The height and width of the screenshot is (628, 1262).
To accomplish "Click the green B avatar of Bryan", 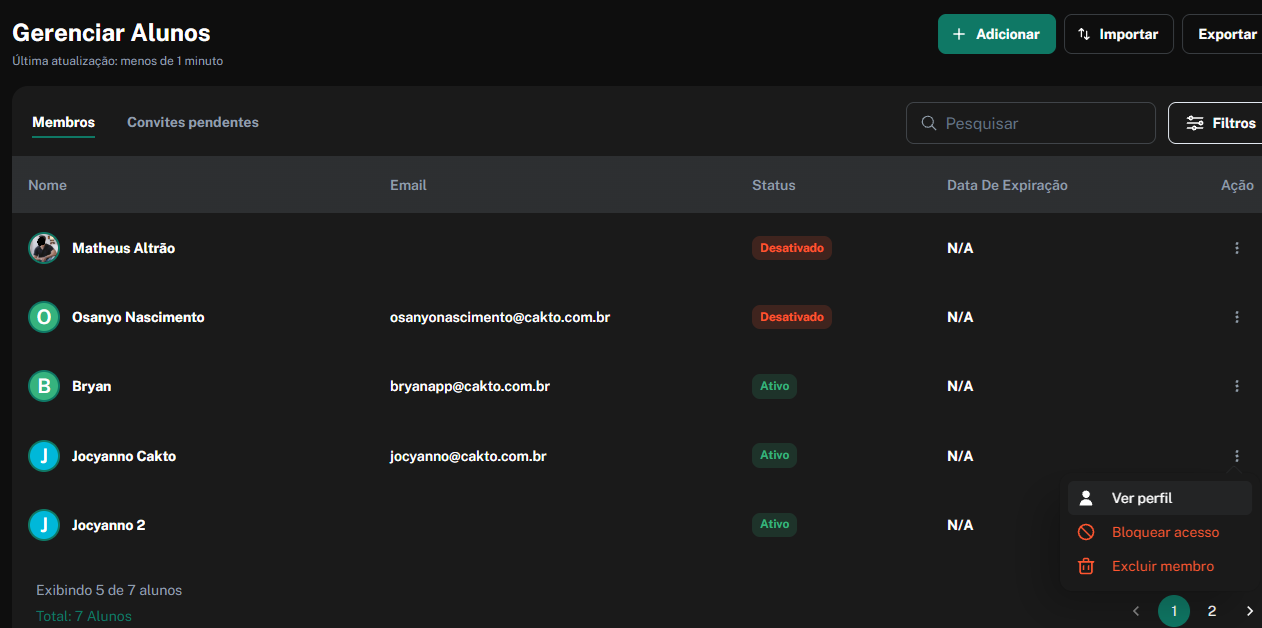I will [x=44, y=386].
